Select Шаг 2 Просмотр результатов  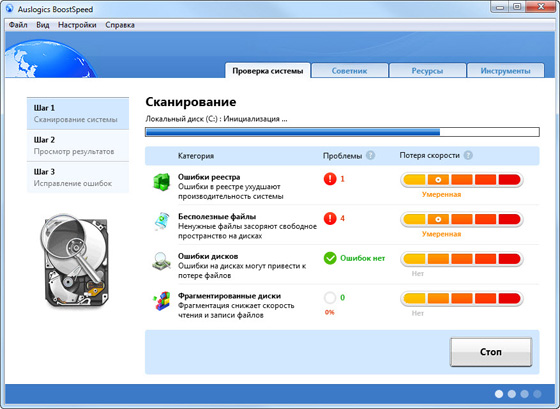click(78, 145)
